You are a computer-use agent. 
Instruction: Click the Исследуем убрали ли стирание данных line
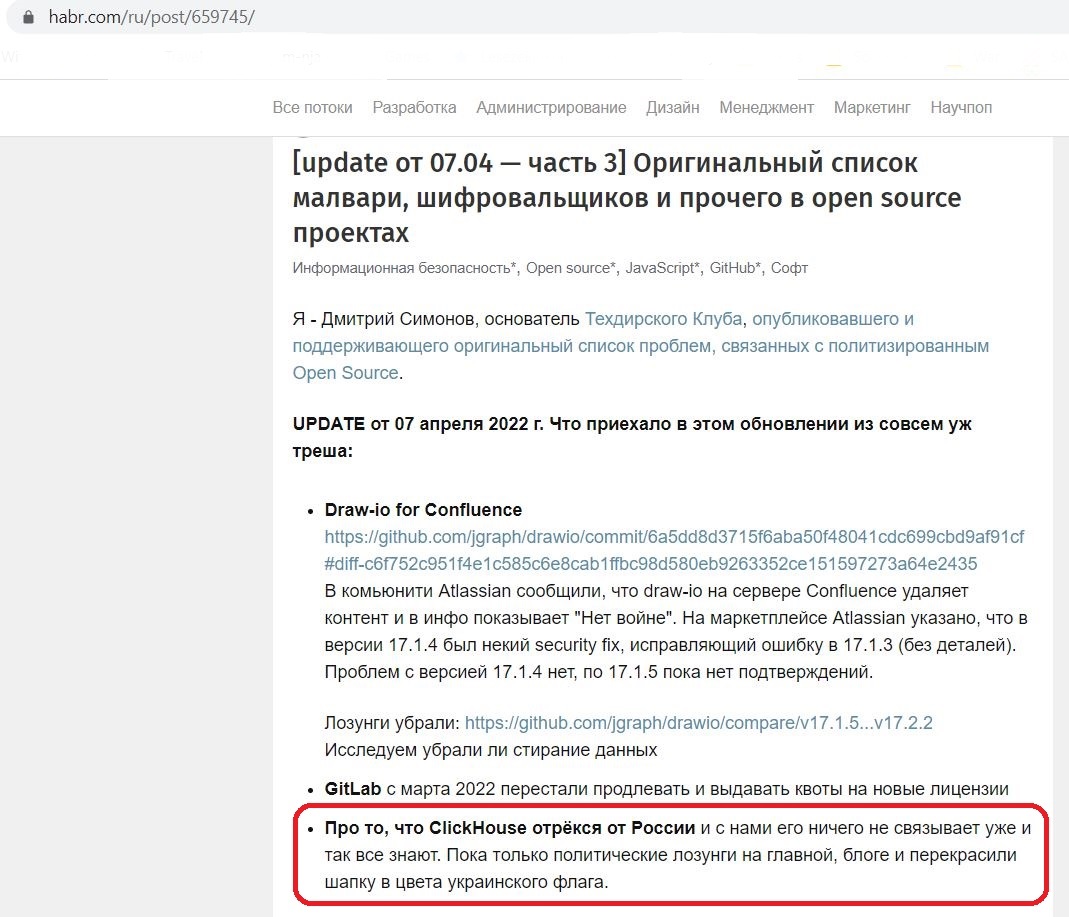click(490, 750)
